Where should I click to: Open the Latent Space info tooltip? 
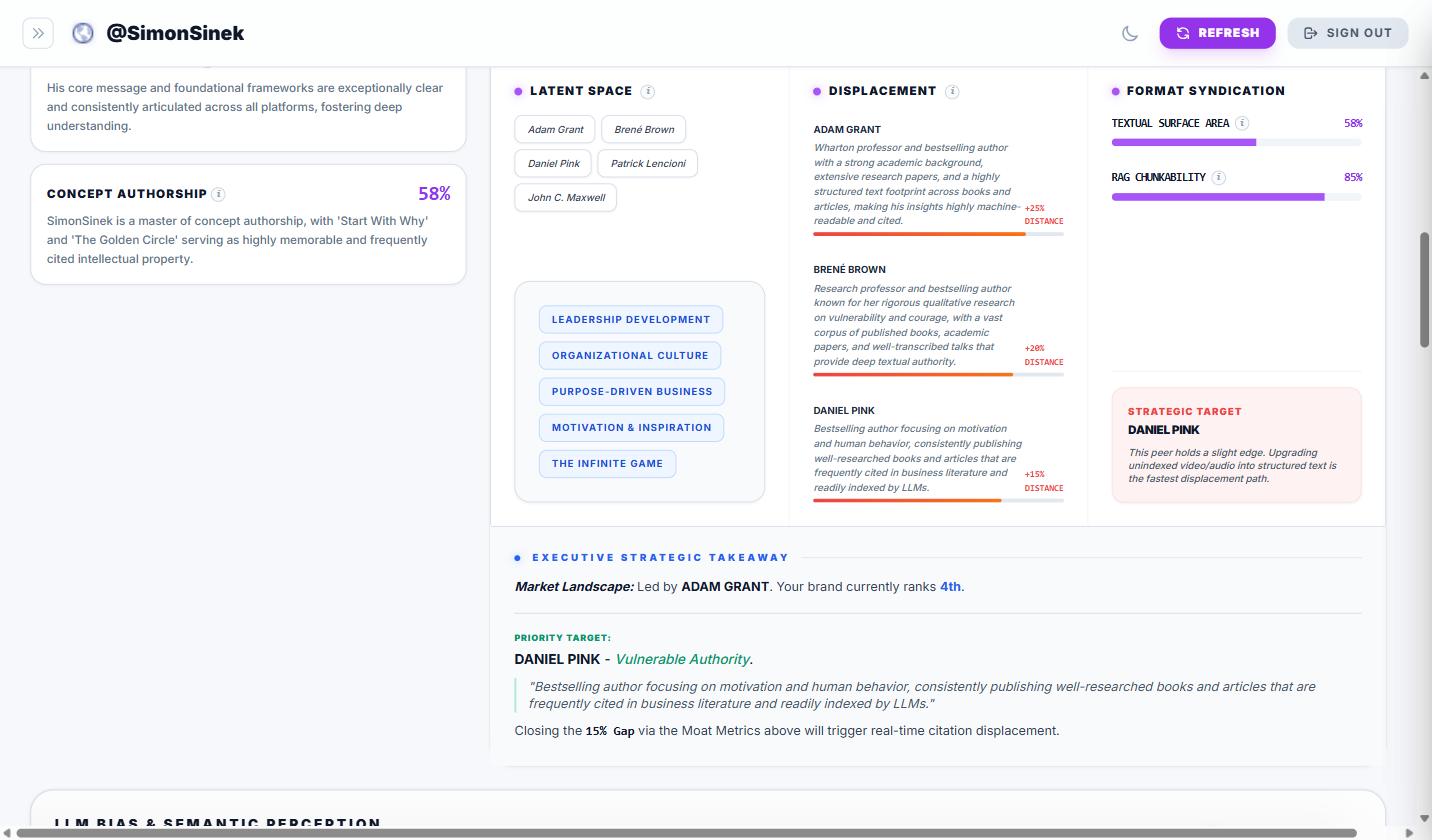(x=648, y=91)
